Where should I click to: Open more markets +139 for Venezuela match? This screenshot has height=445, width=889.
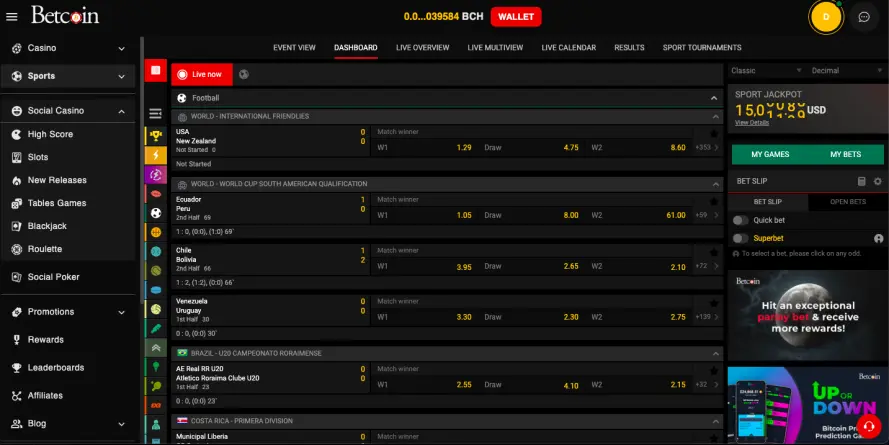pyautogui.click(x=706, y=317)
